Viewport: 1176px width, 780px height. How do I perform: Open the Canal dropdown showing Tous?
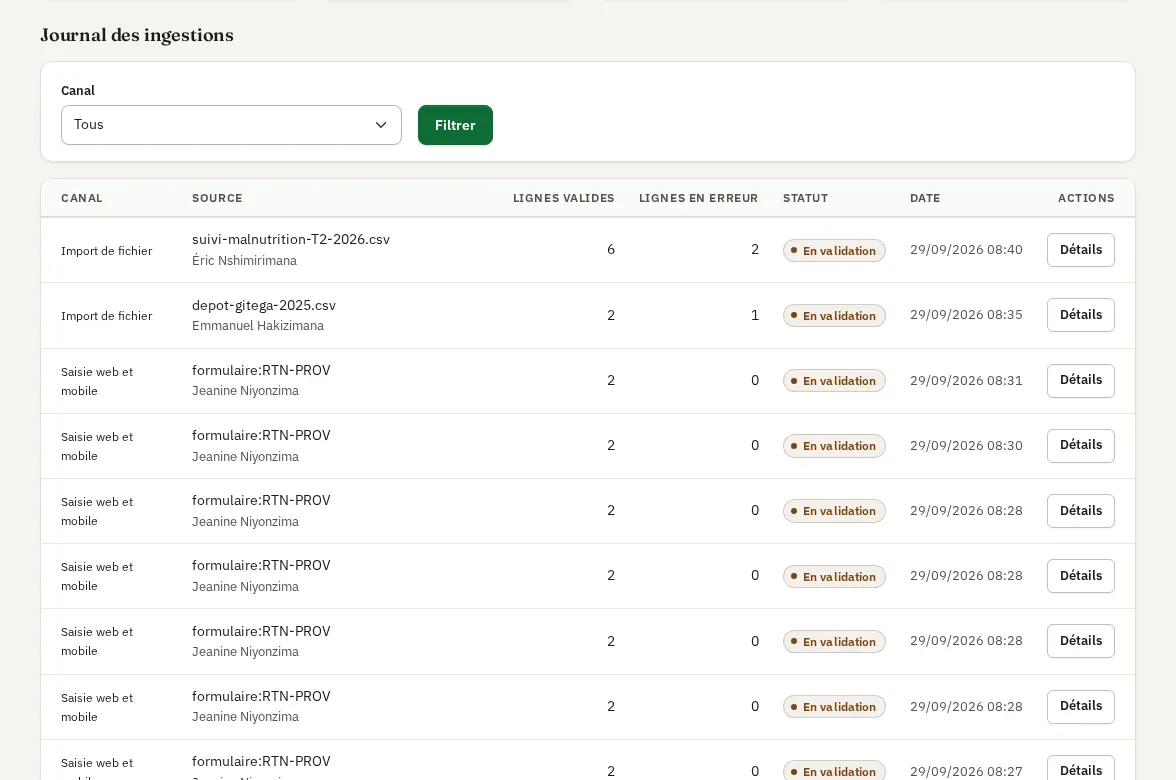(231, 124)
